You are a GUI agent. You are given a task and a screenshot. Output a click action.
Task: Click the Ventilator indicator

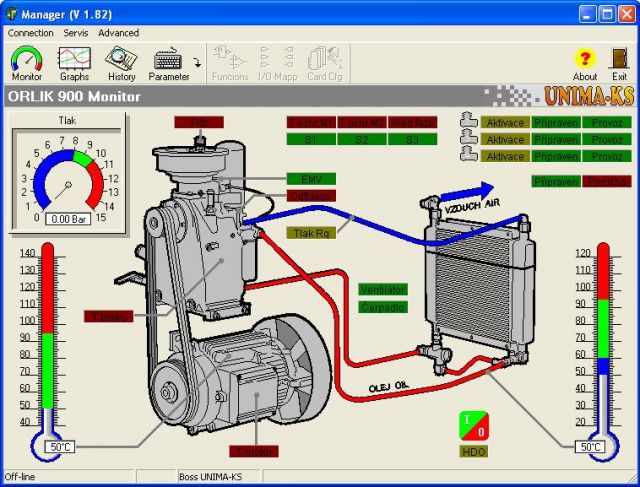(x=383, y=290)
